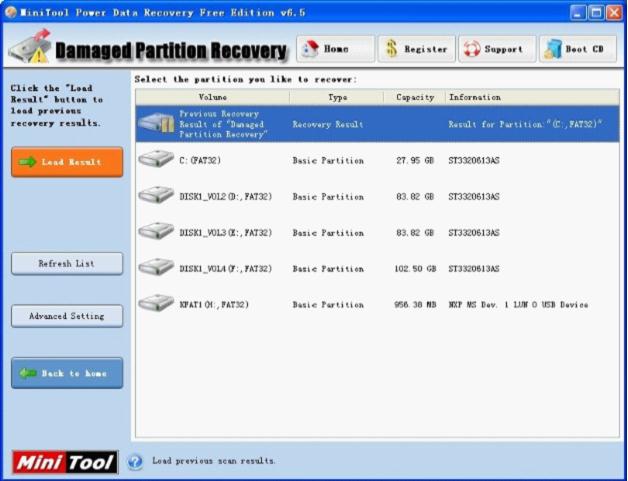Open the Home toolbar button
The width and height of the screenshot is (628, 481).
[x=336, y=49]
